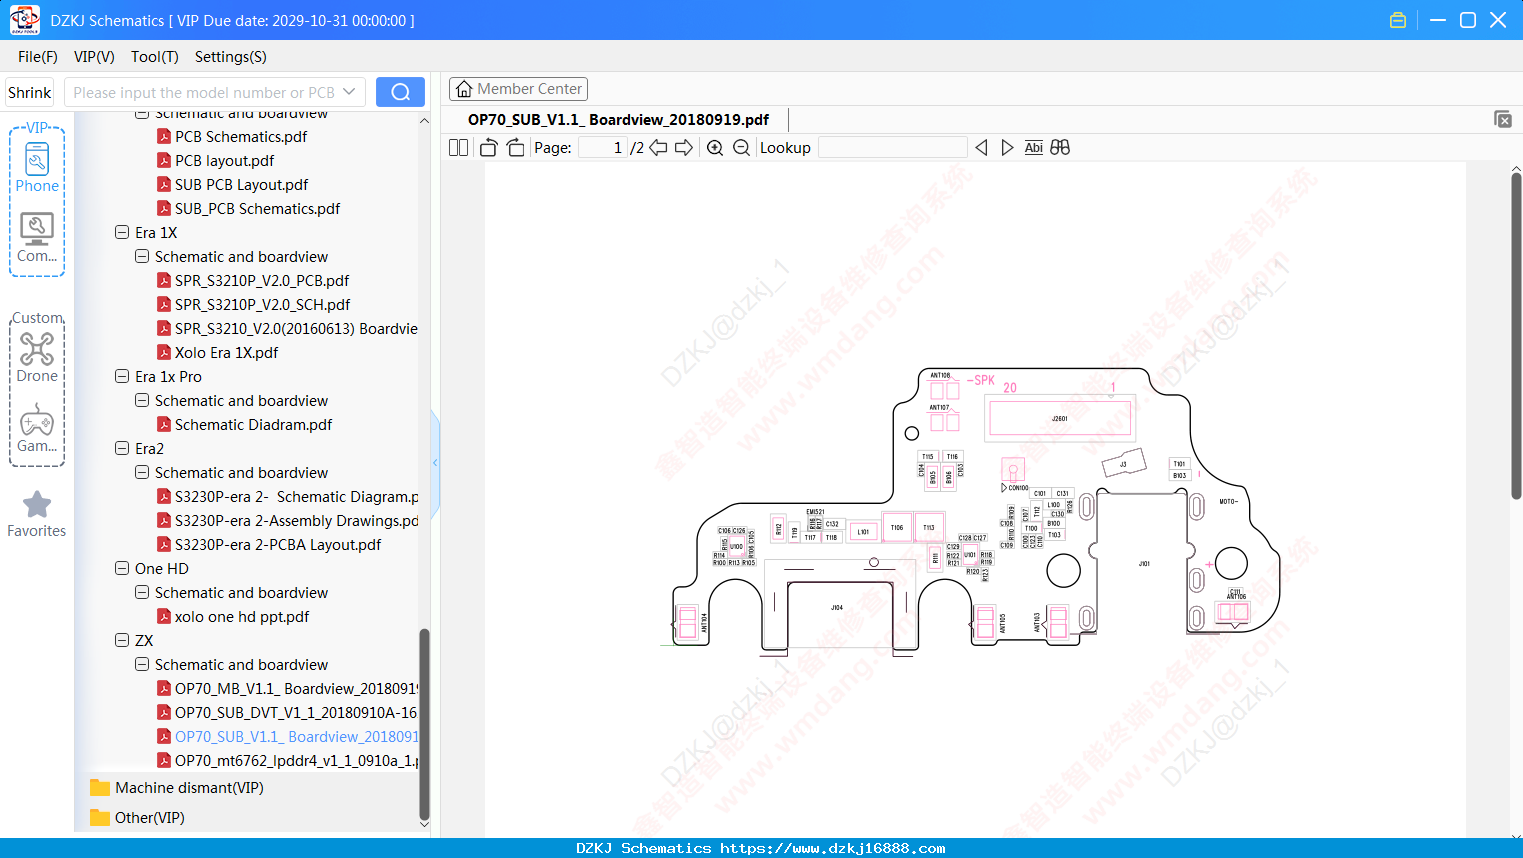The width and height of the screenshot is (1523, 858).
Task: Click the sidebar collapse handle
Action: pyautogui.click(x=435, y=462)
